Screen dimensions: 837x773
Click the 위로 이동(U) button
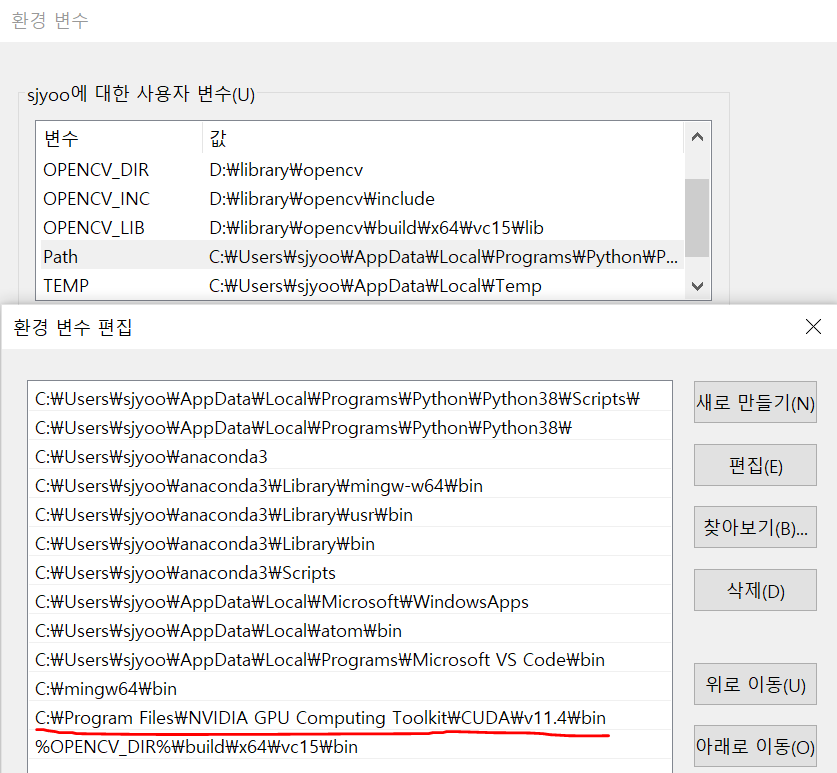click(x=755, y=684)
